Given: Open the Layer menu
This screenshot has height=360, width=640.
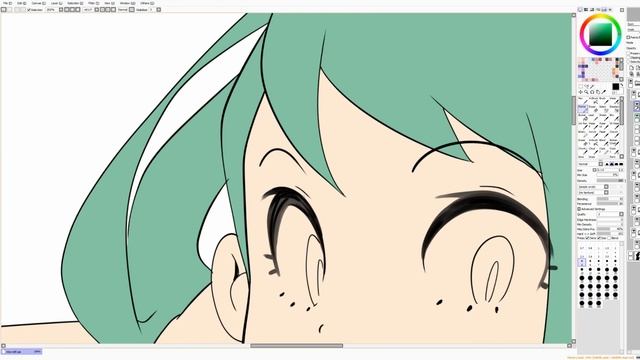Looking at the screenshot, I should click(57, 3).
